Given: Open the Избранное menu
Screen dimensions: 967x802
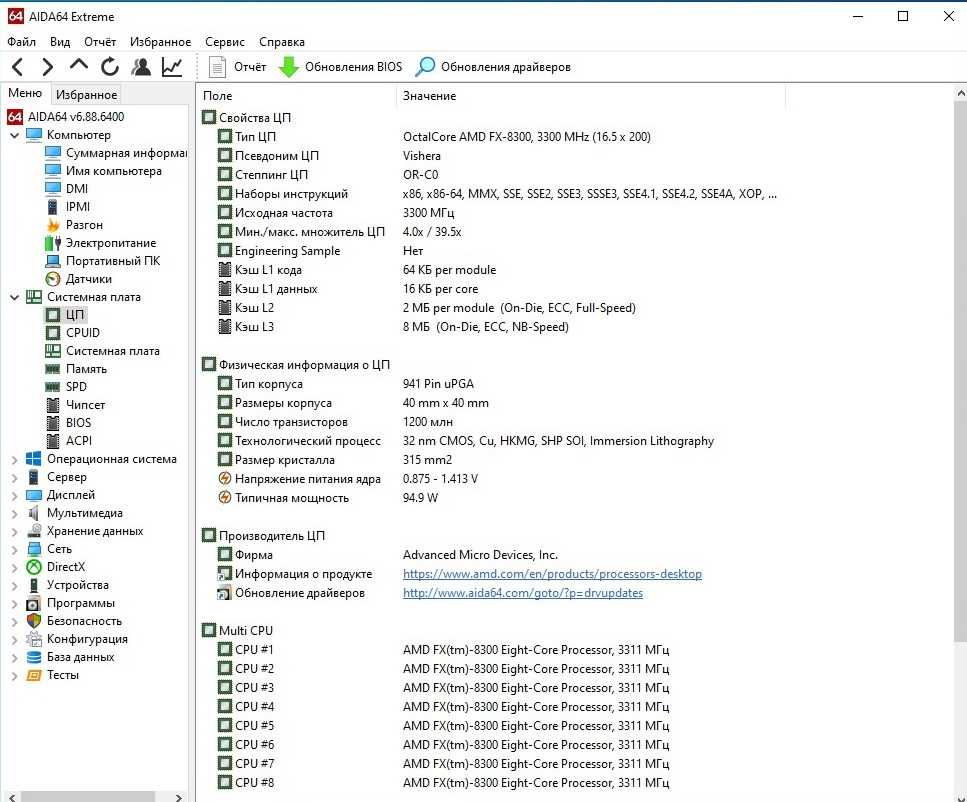Looking at the screenshot, I should pos(160,41).
